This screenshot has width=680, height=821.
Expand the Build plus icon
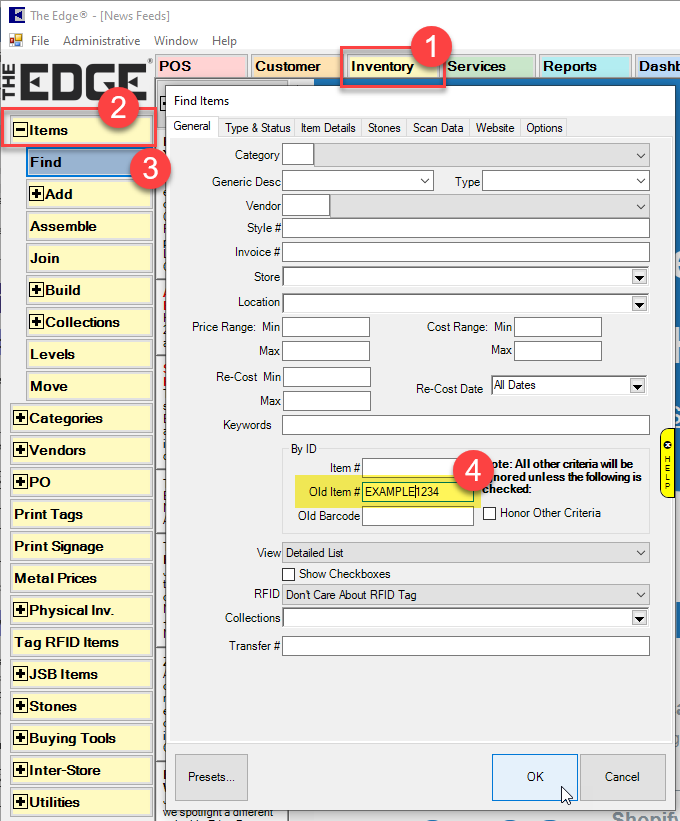(37, 290)
